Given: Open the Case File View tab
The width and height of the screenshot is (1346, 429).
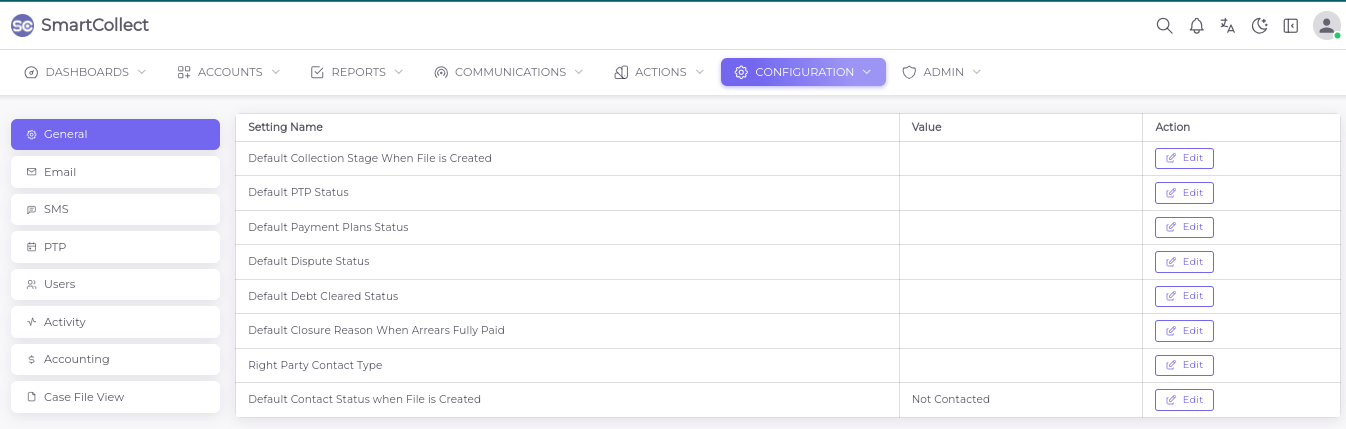Looking at the screenshot, I should pyautogui.click(x=115, y=397).
